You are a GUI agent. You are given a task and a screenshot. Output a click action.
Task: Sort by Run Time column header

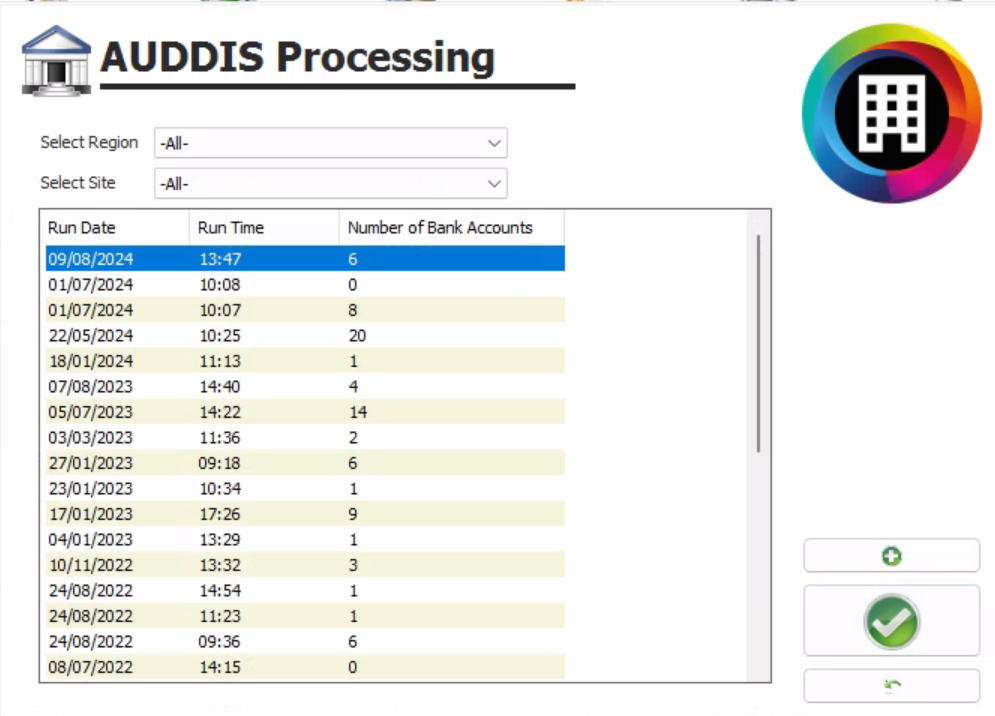[264, 227]
